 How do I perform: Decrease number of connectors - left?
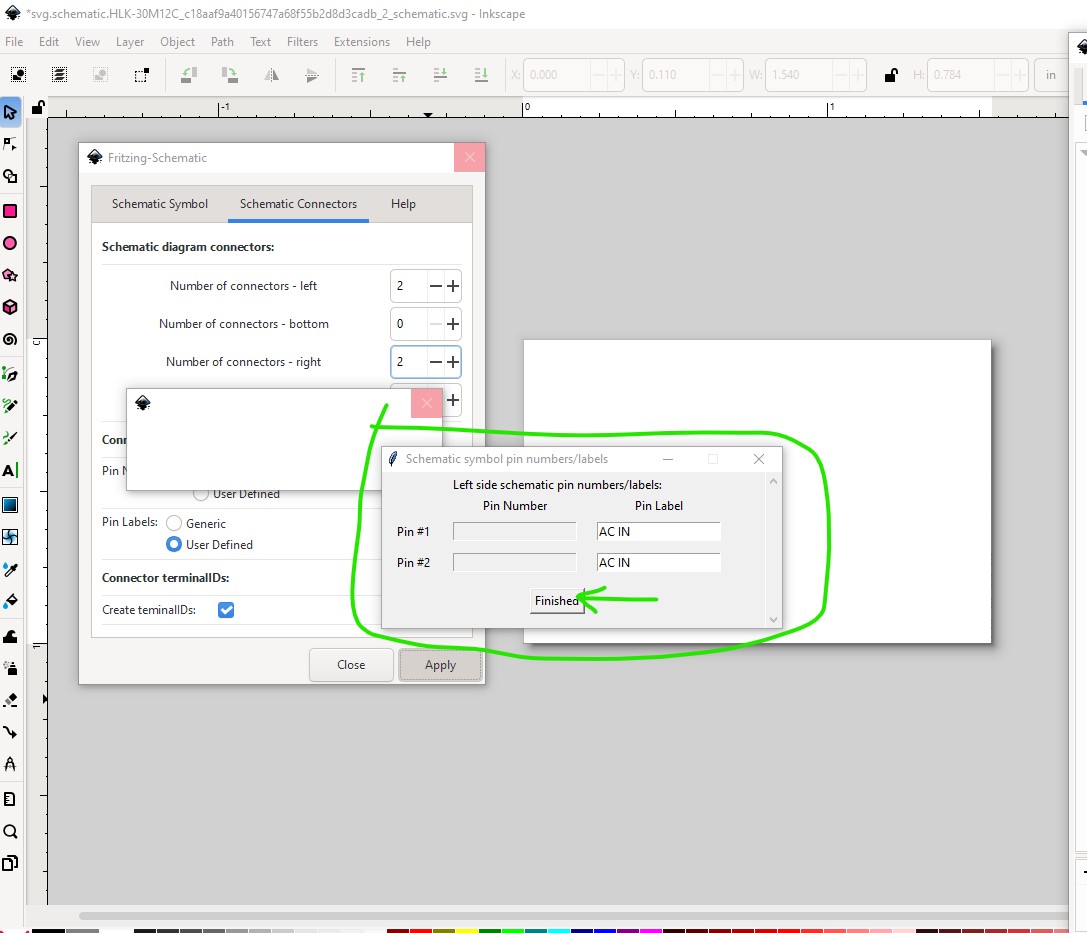pyautogui.click(x=435, y=286)
